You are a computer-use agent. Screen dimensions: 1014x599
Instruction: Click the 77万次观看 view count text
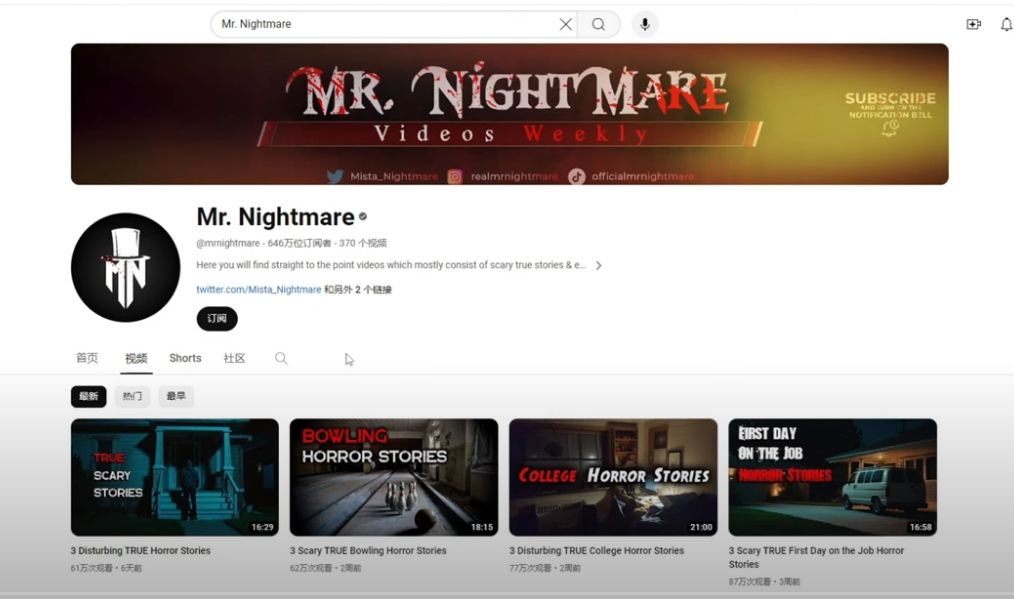(x=530, y=568)
